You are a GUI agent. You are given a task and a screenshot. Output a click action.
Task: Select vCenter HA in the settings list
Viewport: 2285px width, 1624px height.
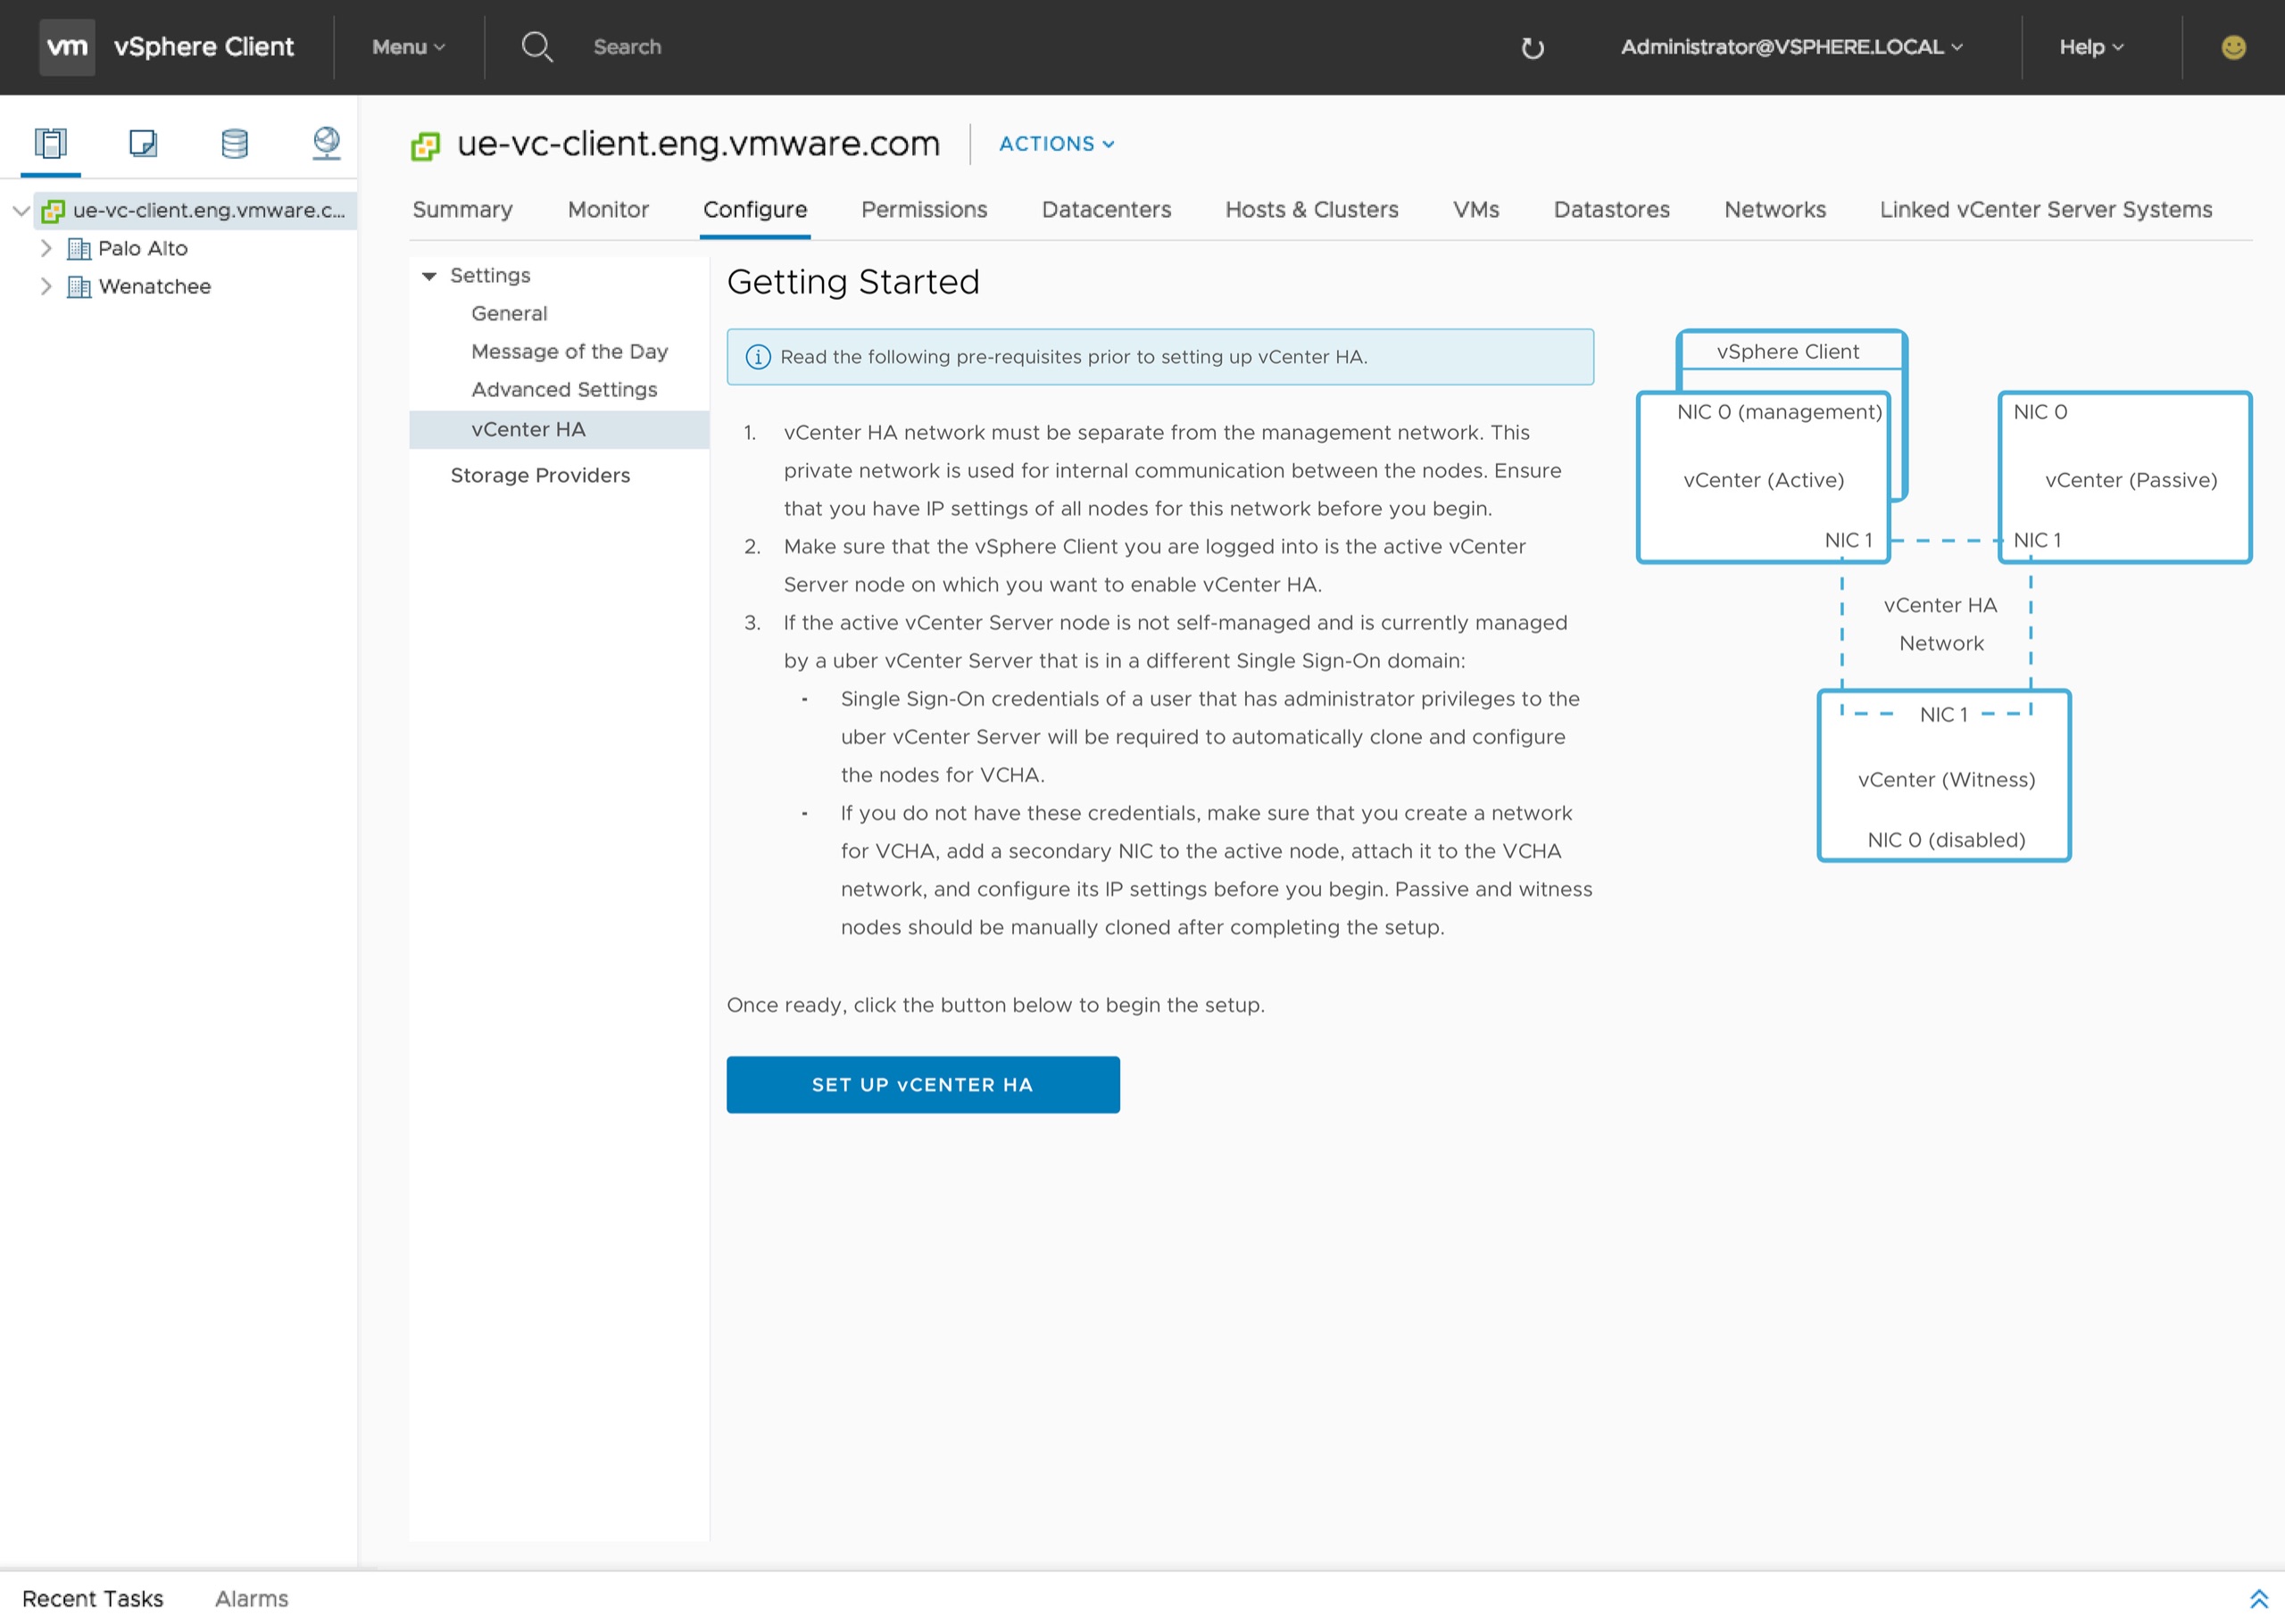point(559,430)
